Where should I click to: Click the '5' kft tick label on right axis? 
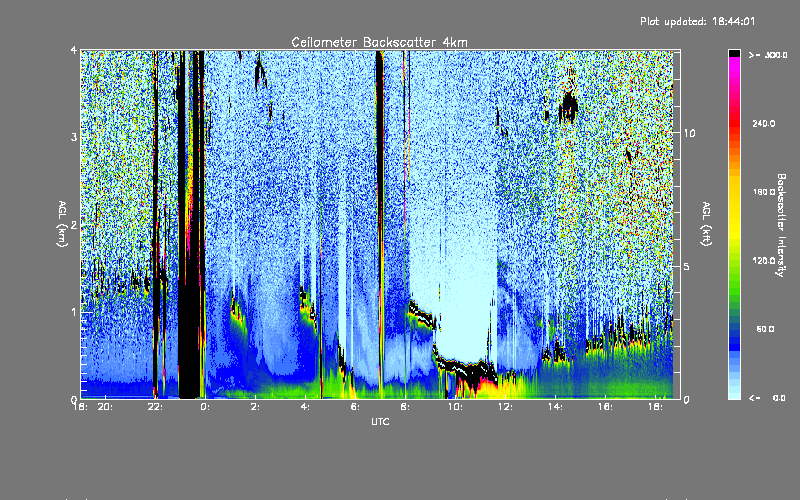click(686, 266)
